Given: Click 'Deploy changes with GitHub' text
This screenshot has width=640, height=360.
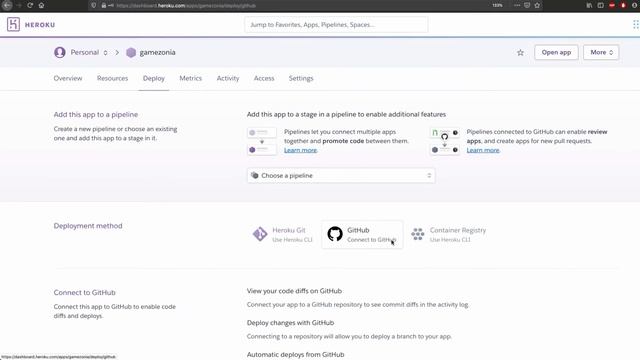Looking at the screenshot, I should (x=291, y=323).
